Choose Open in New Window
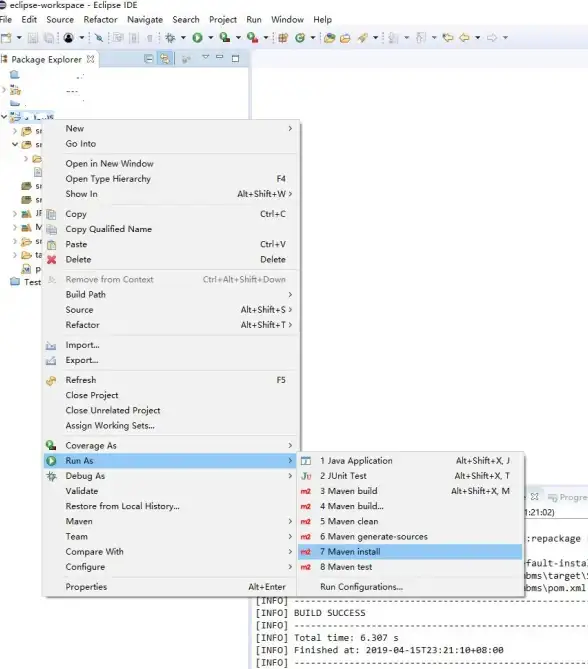 coord(170,164)
